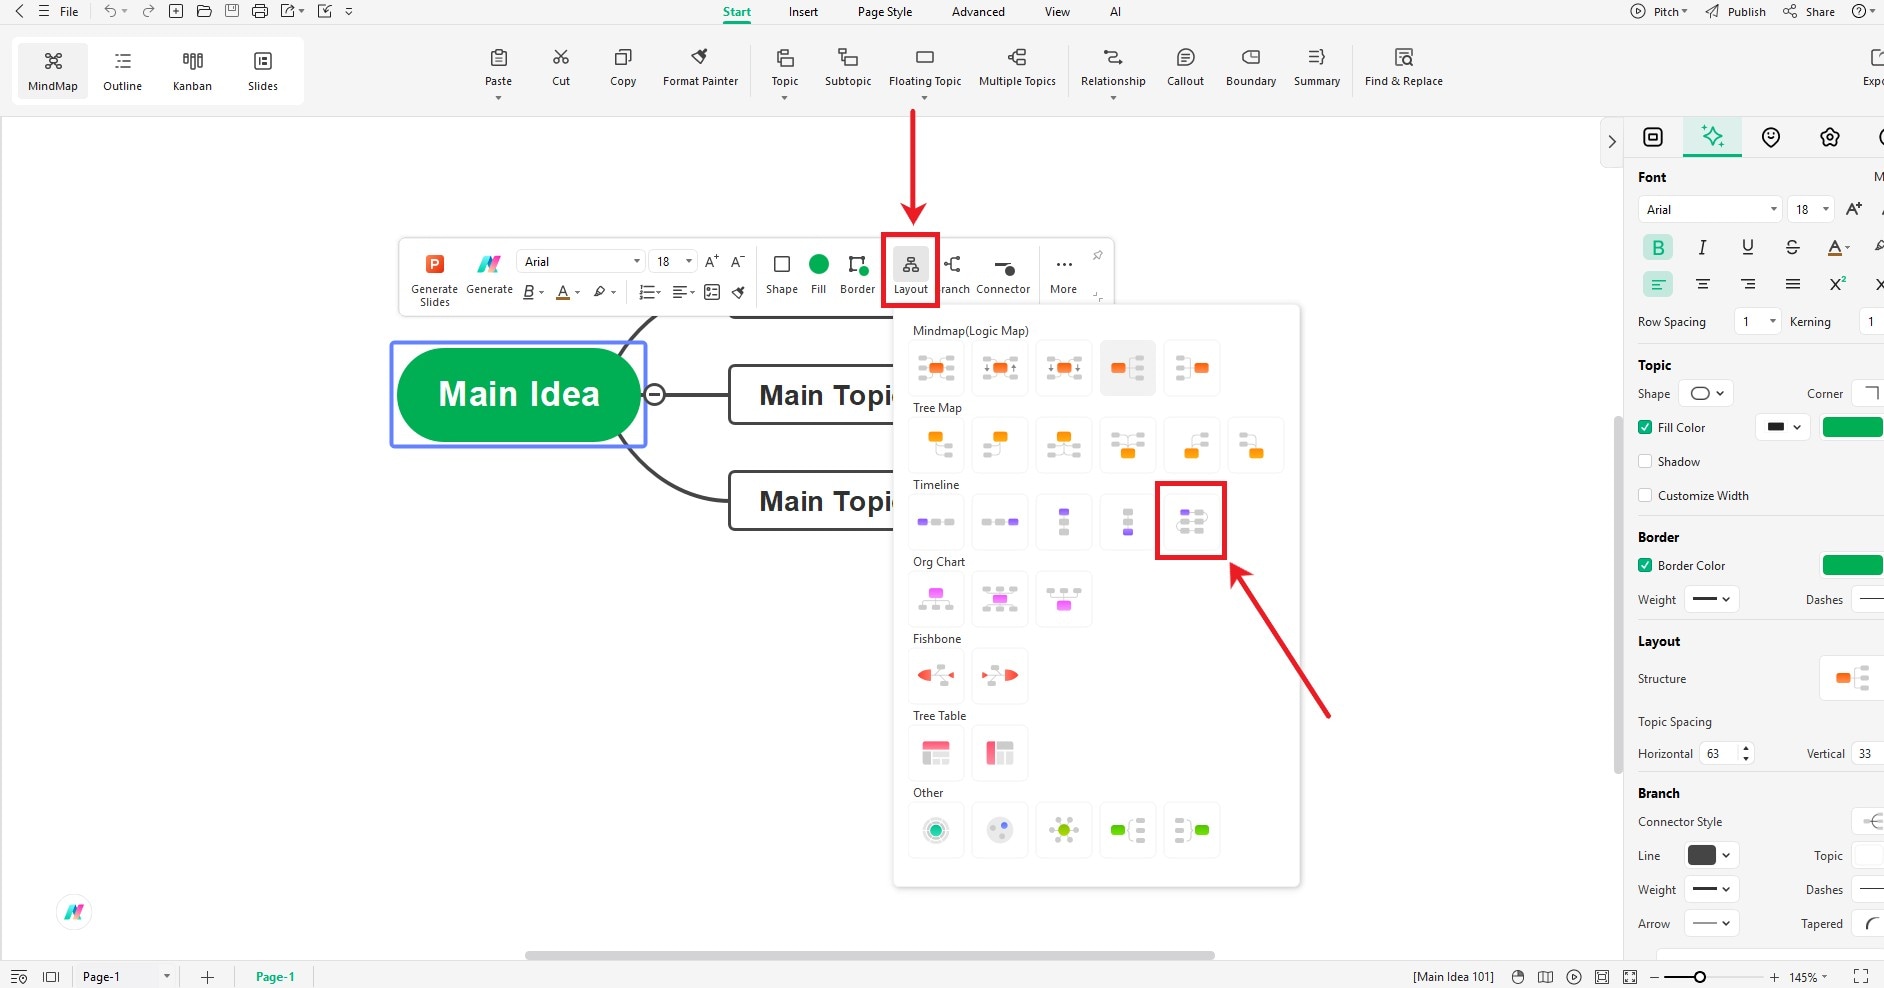Activate the Format Painter tool
The width and height of the screenshot is (1884, 988).
click(700, 67)
